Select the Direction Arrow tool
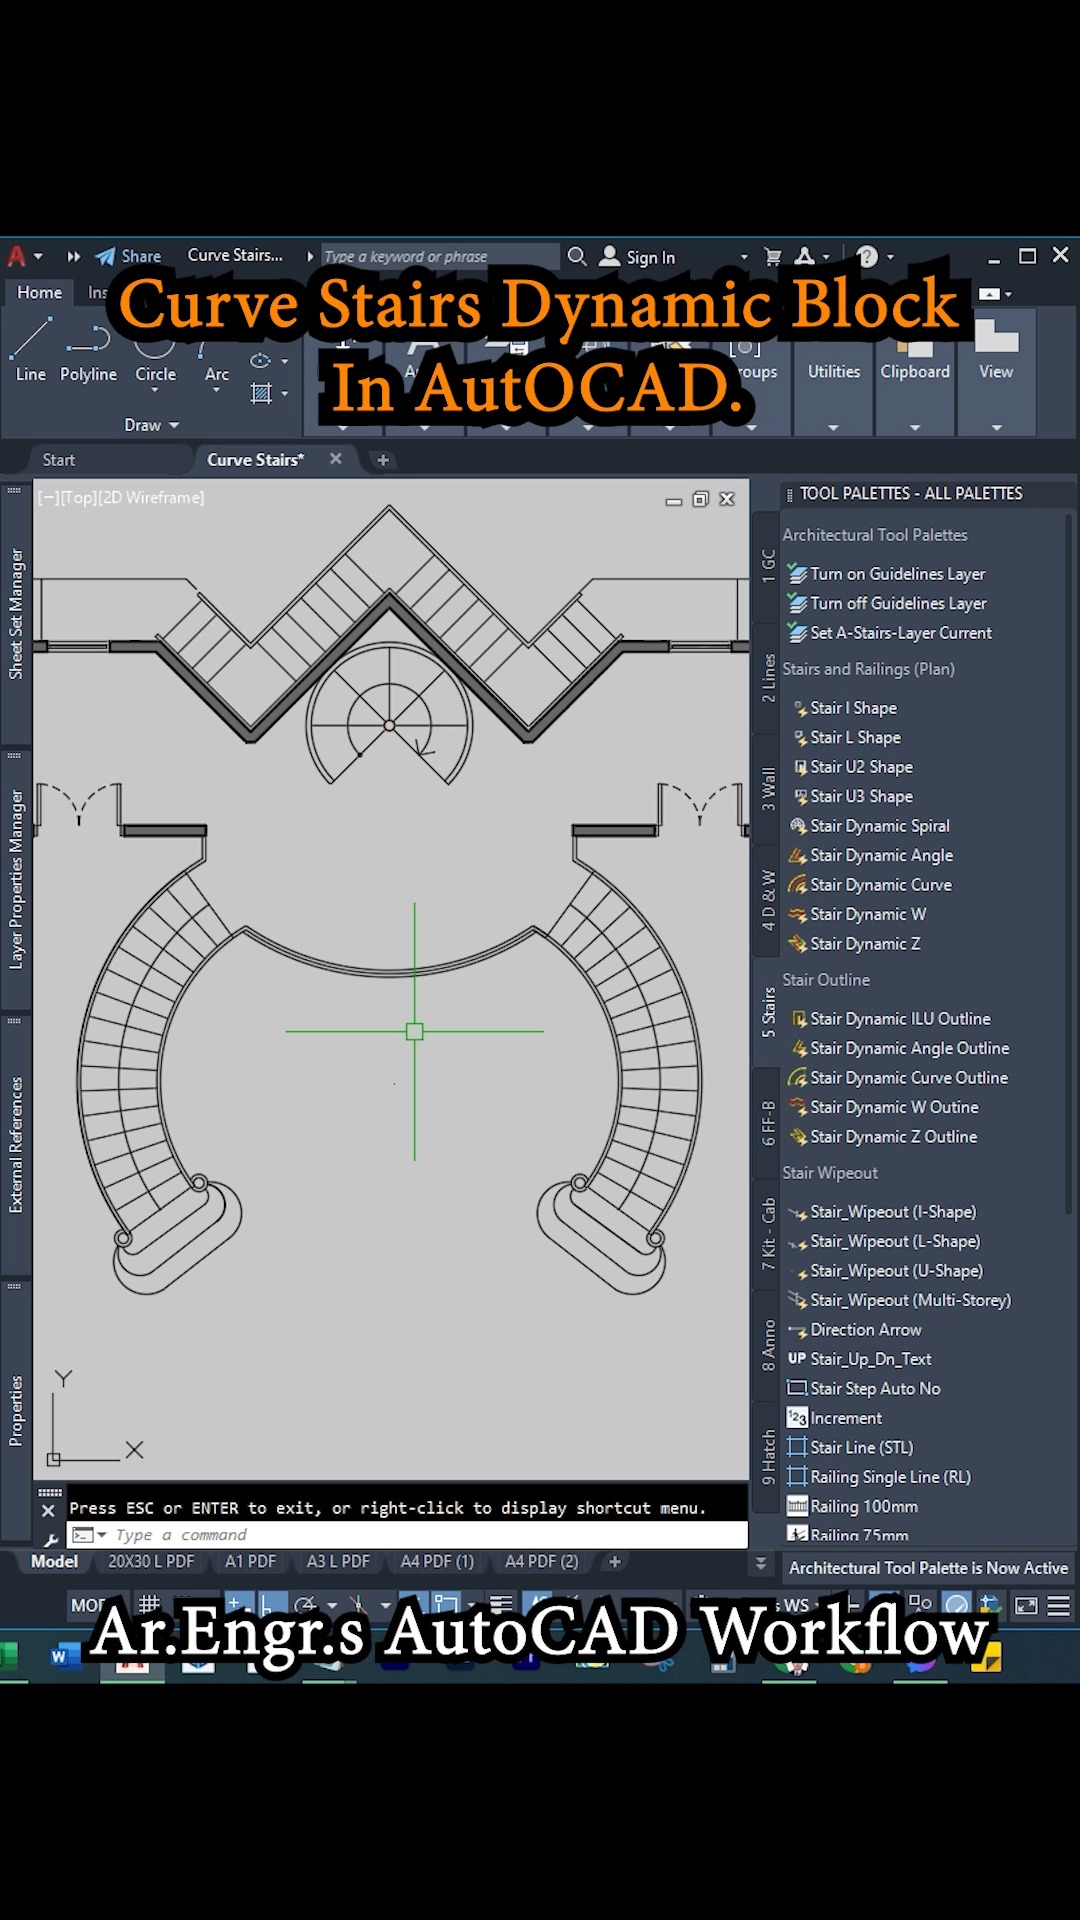This screenshot has width=1080, height=1920. (855, 1330)
